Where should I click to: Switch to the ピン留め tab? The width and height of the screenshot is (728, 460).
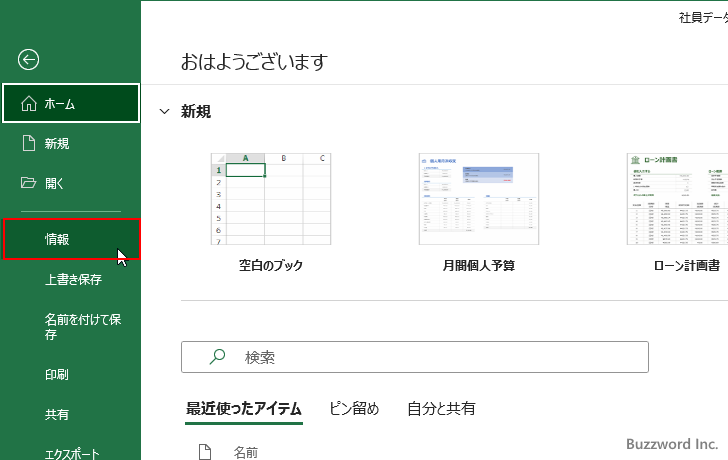tap(354, 408)
